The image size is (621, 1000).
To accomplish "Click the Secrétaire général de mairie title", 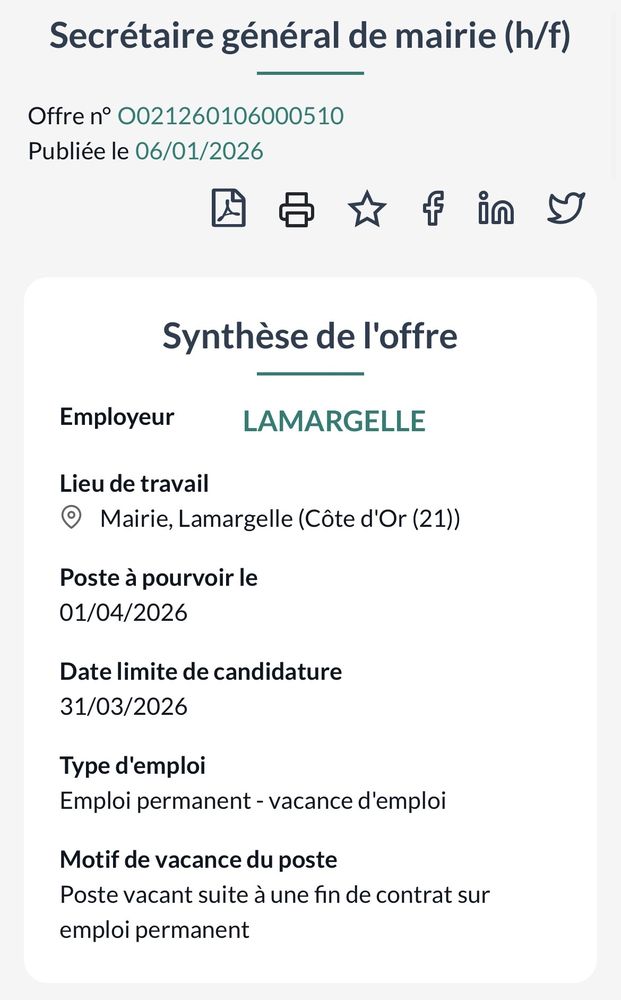I will click(x=310, y=36).
